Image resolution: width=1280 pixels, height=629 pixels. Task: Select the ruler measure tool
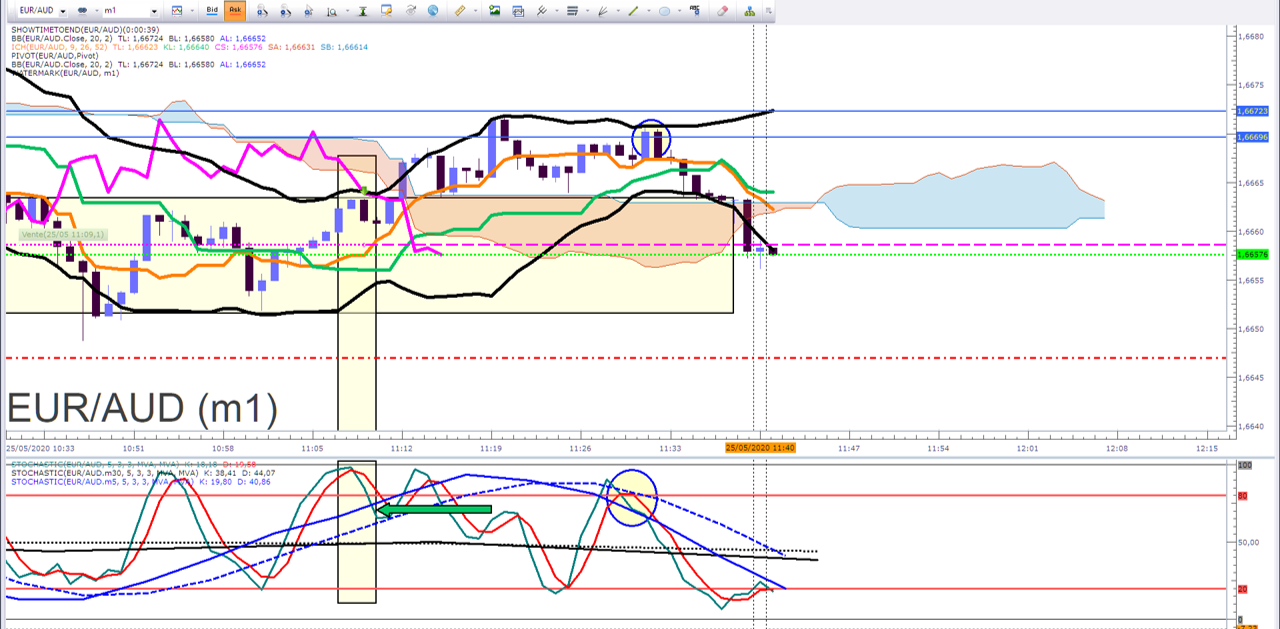coord(460,10)
